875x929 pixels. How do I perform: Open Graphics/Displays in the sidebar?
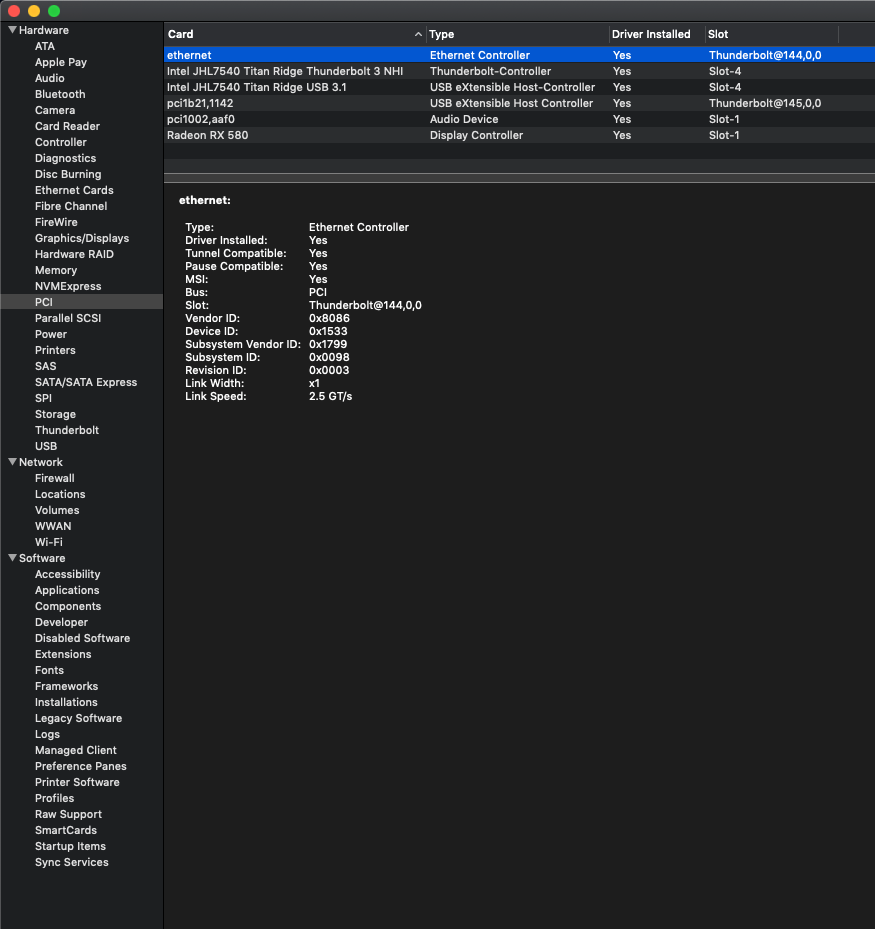click(82, 238)
